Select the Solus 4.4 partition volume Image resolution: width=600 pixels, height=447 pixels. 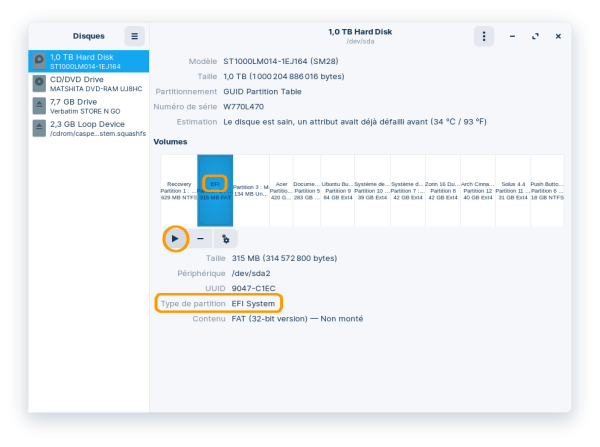pos(511,190)
